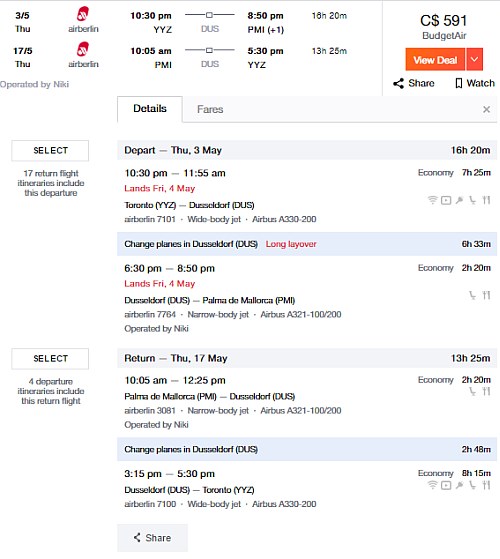Select the Thu, 17 May return flight
Screen dimensions: 500x559
[50, 359]
